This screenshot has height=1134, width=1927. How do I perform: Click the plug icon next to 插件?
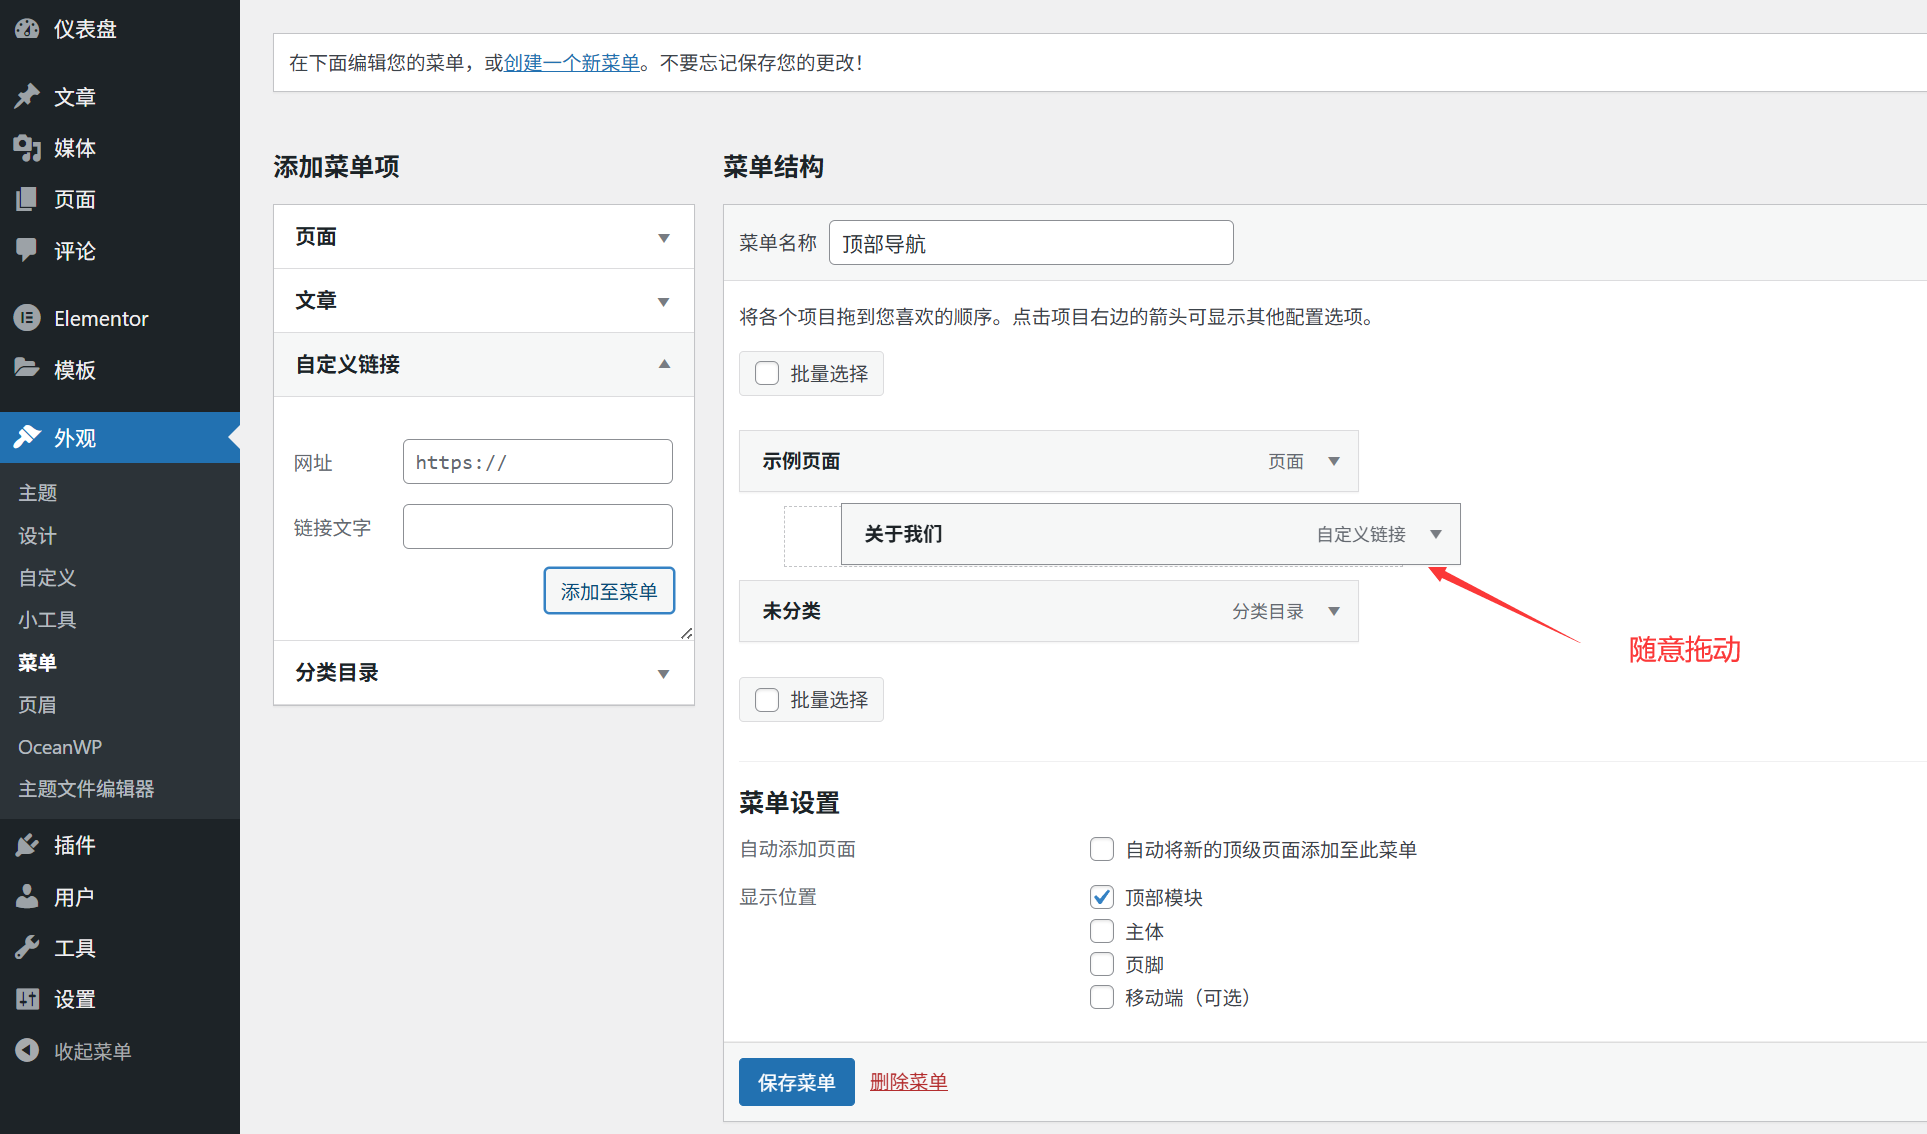click(27, 845)
